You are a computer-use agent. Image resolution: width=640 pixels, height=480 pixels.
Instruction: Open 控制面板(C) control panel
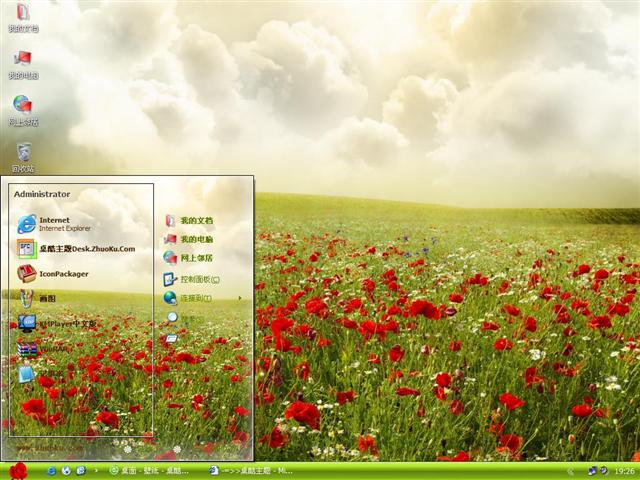tap(191, 280)
